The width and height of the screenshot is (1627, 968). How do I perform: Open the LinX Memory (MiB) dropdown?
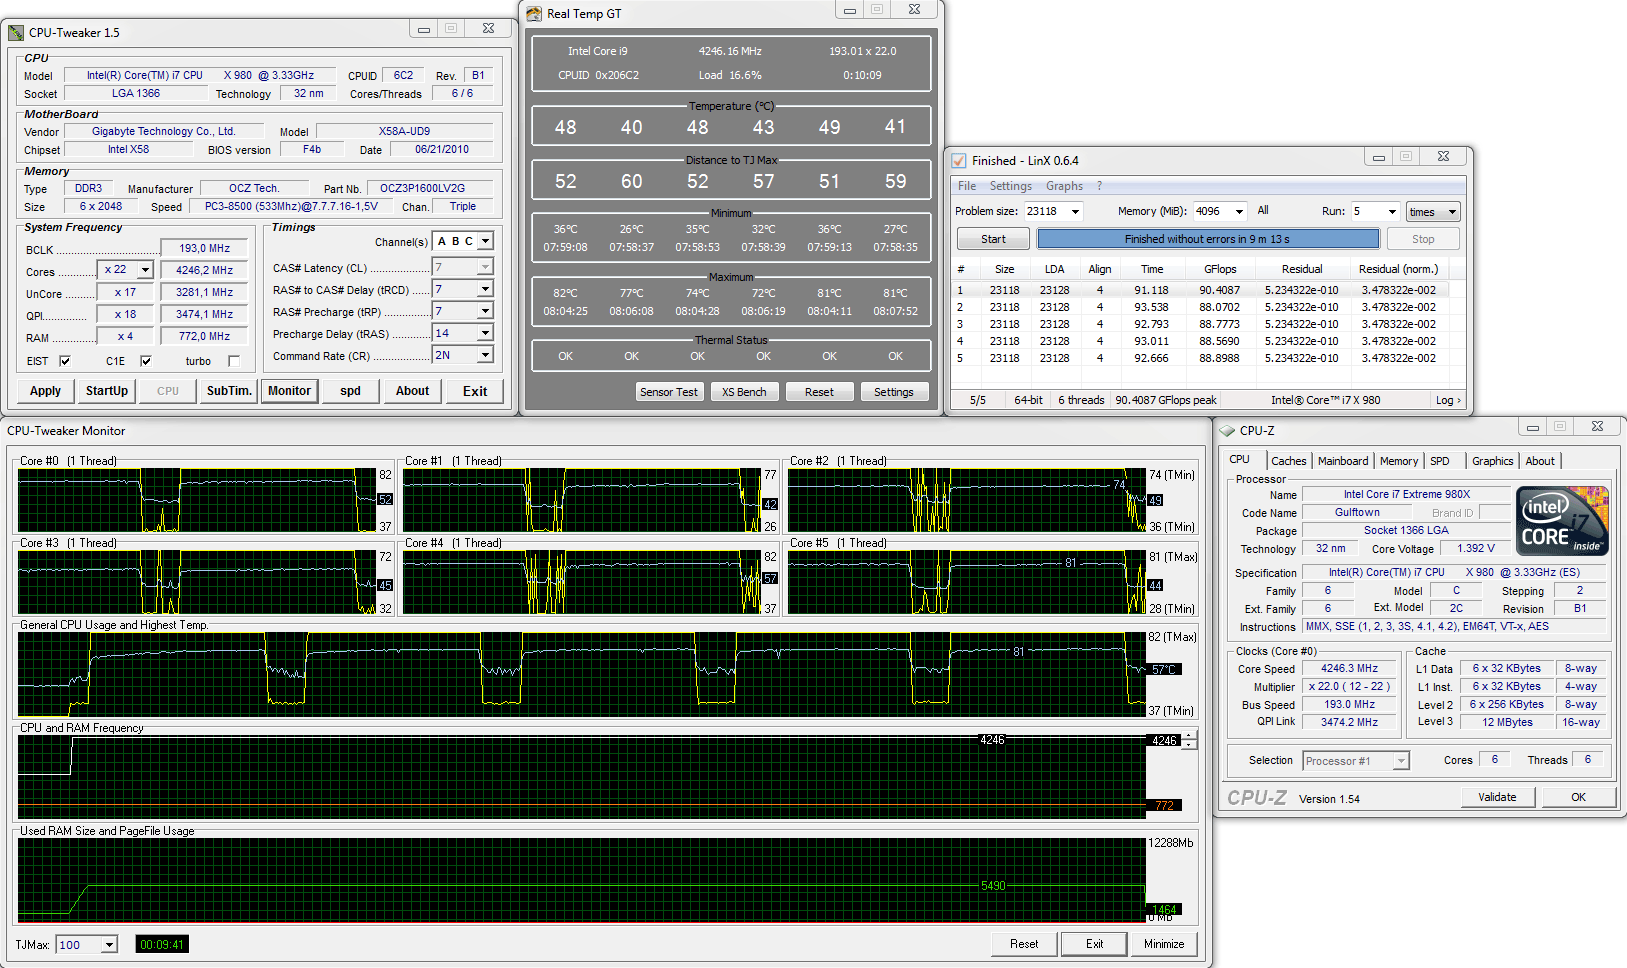coord(1239,211)
